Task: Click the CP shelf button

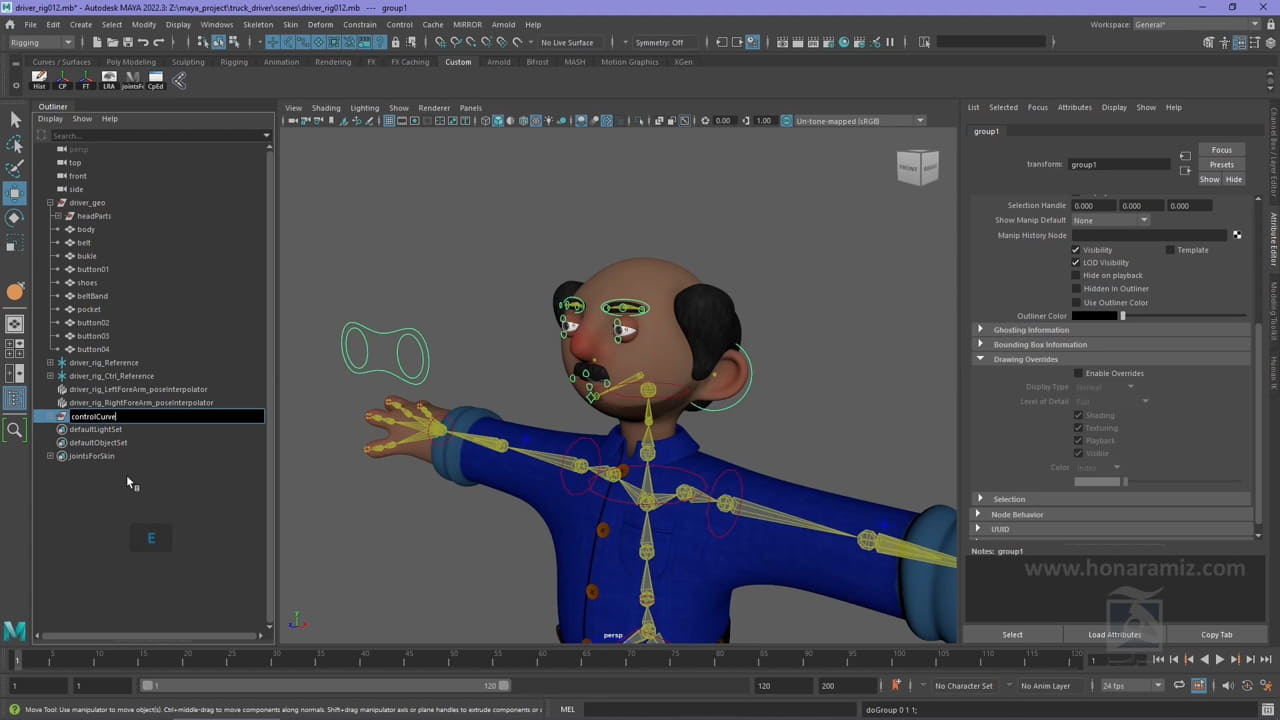Action: pos(63,80)
